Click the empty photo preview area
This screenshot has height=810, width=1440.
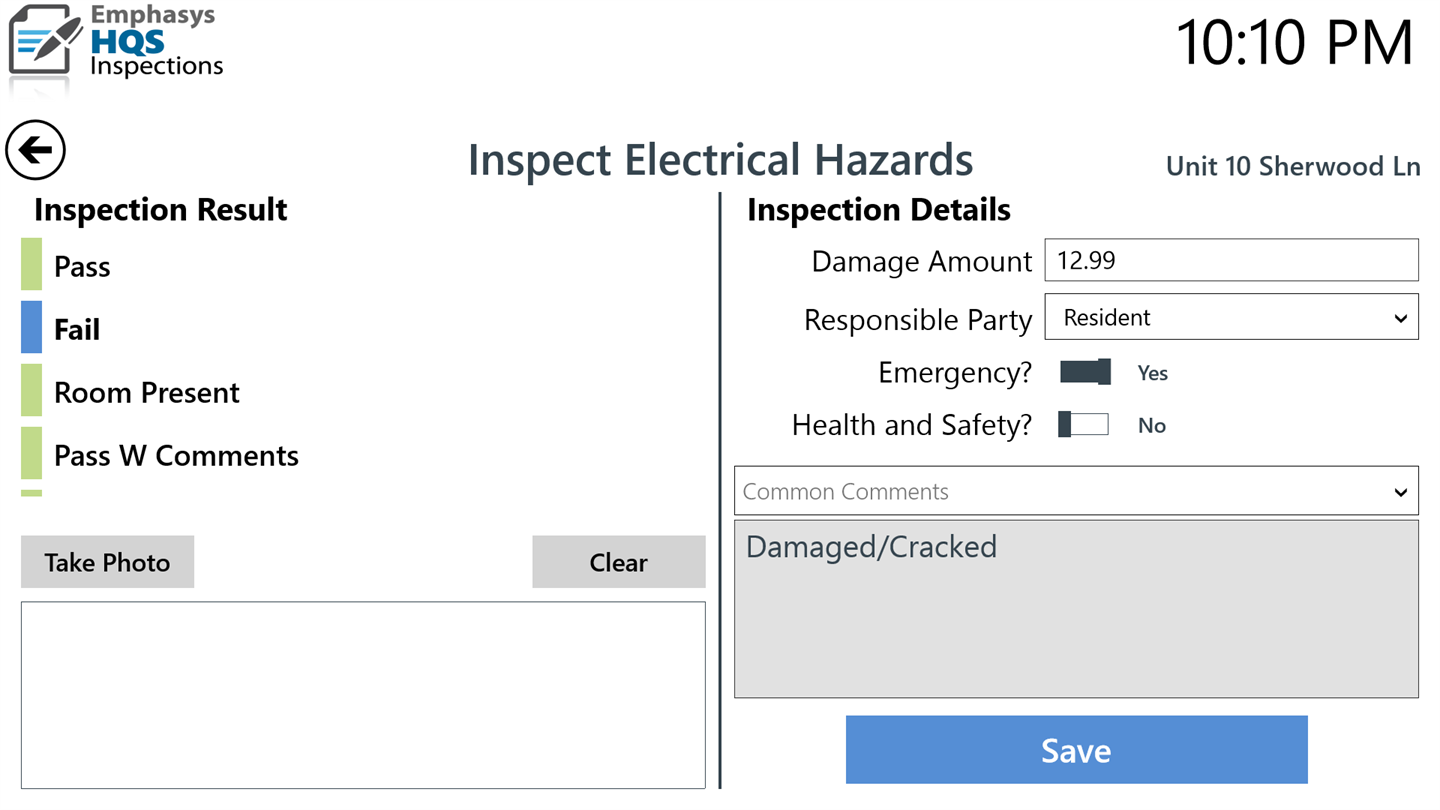pos(363,695)
